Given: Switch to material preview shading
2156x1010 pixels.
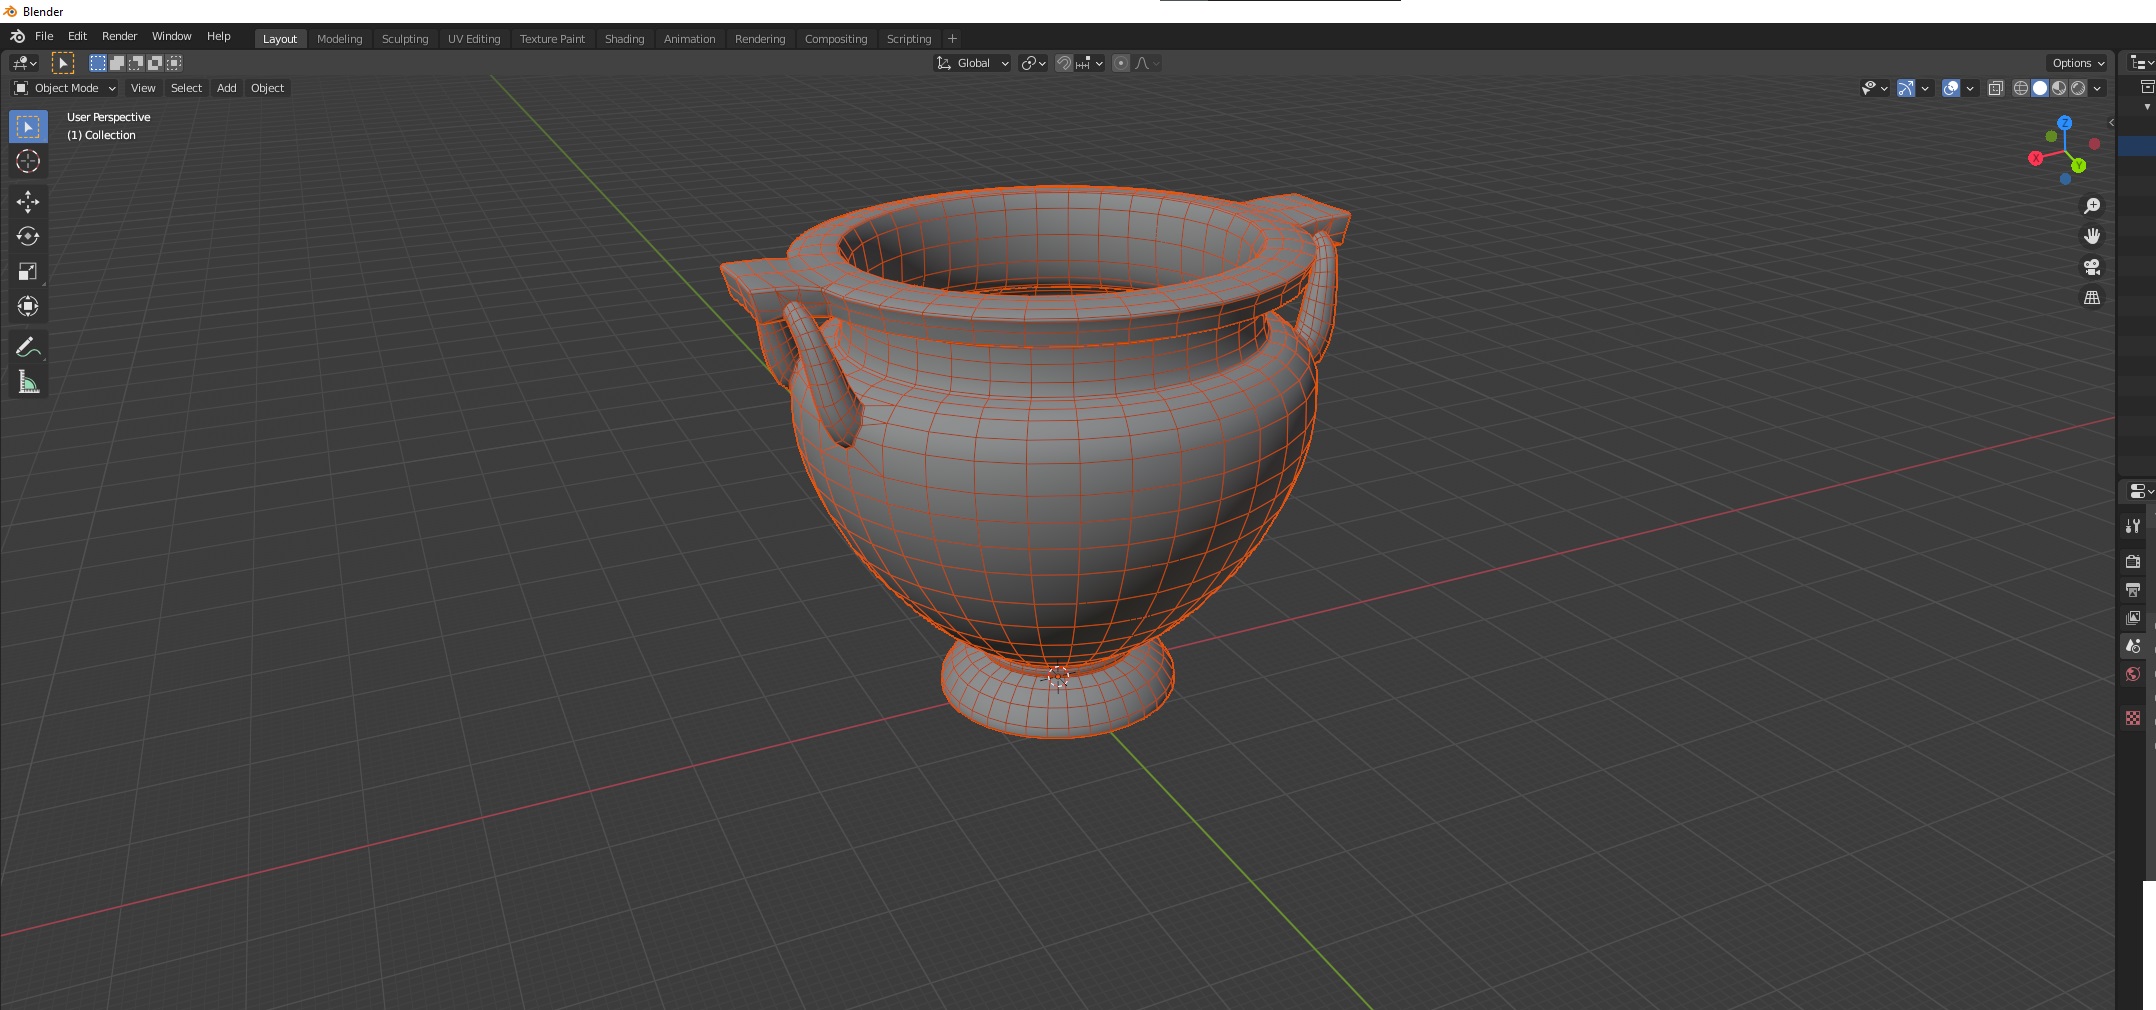Looking at the screenshot, I should tap(2059, 88).
